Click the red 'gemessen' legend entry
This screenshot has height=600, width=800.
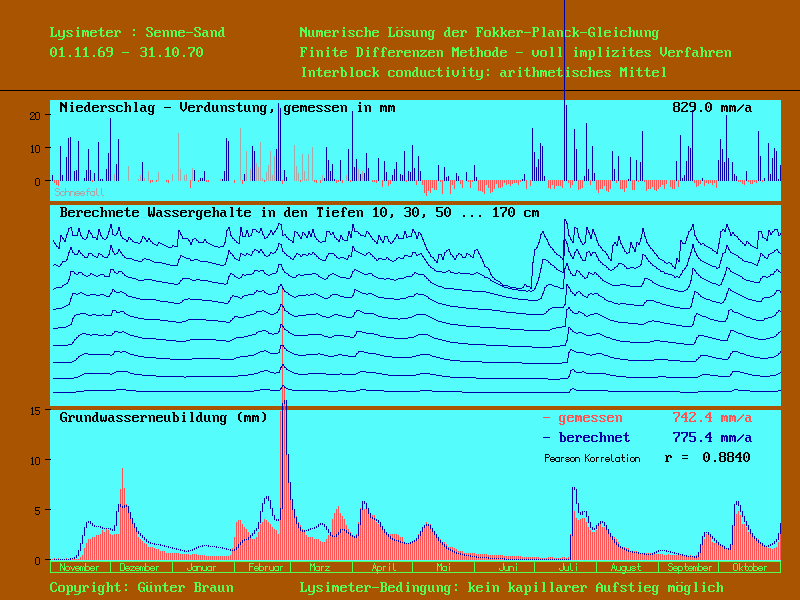(583, 418)
